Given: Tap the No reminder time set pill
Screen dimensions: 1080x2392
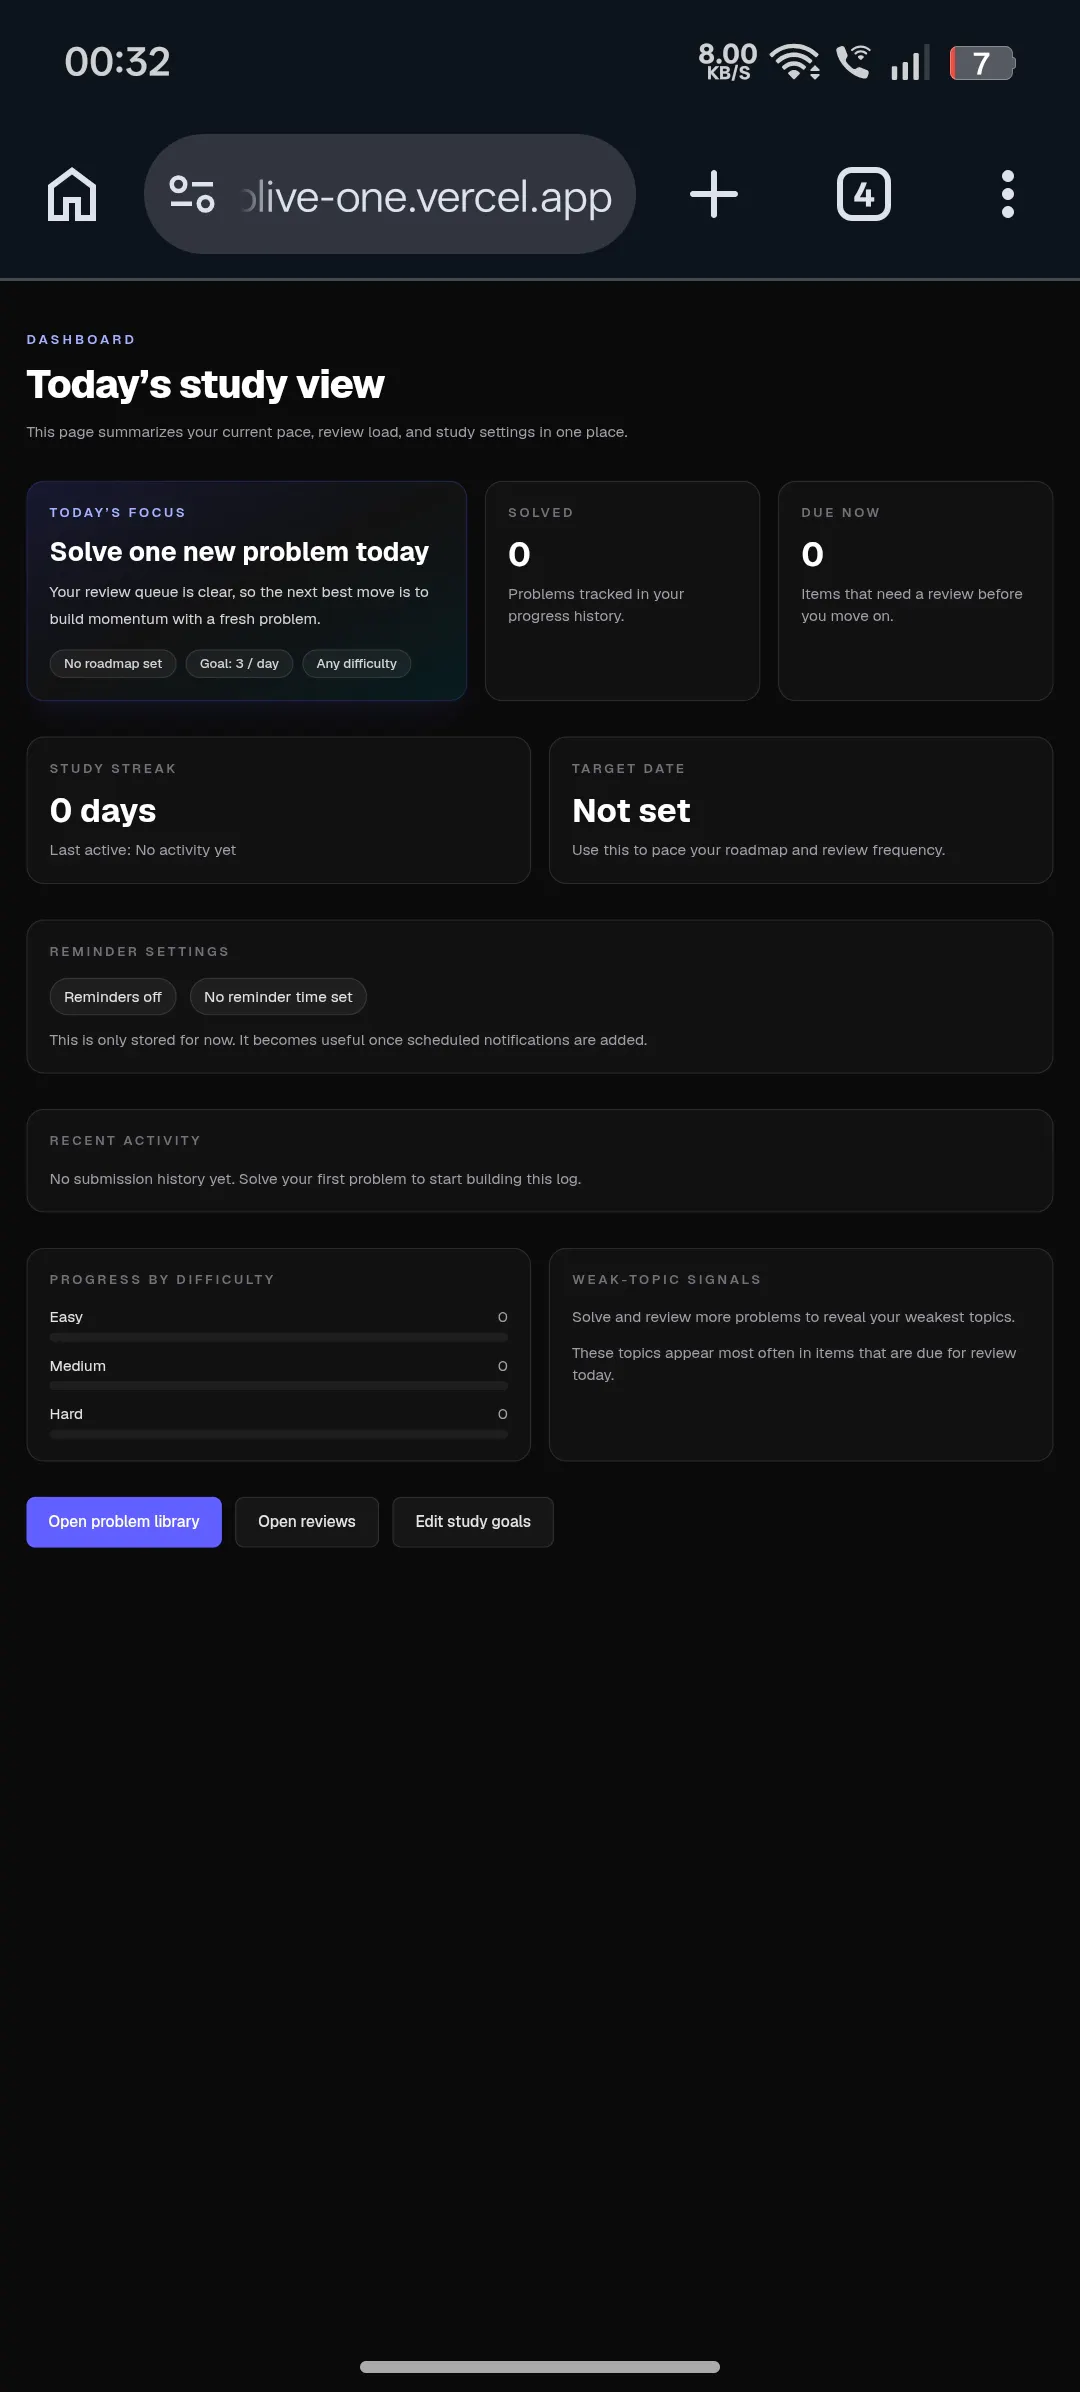Looking at the screenshot, I should click(278, 997).
